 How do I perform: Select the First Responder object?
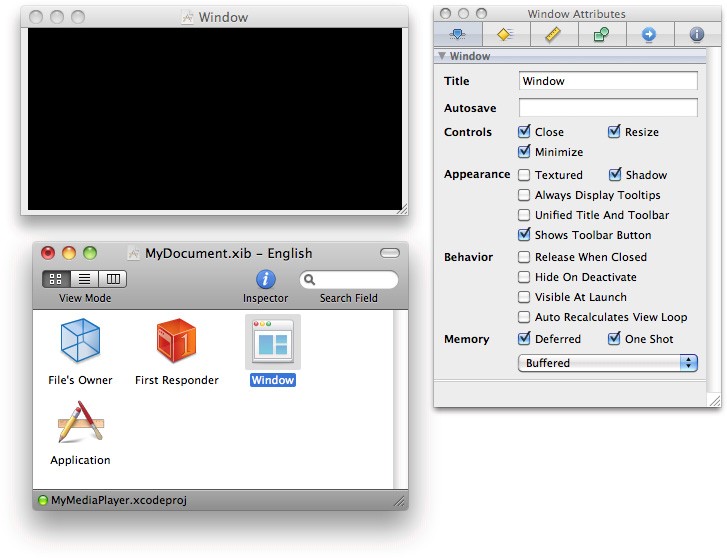pyautogui.click(x=176, y=341)
